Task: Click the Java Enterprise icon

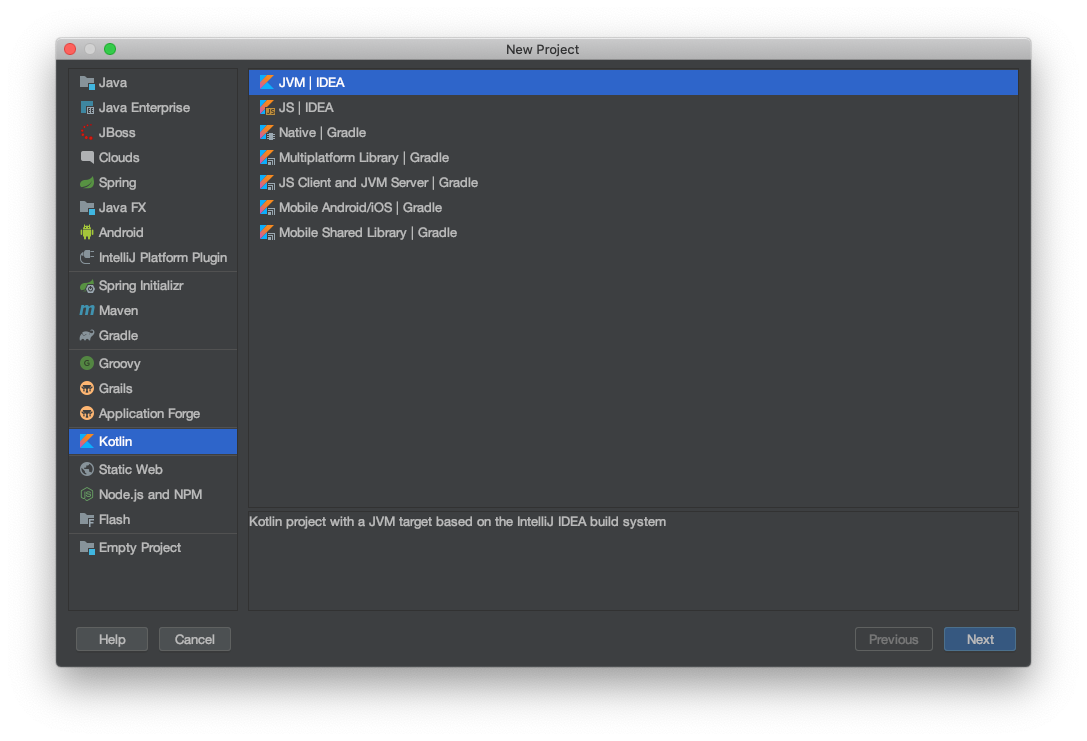Action: pos(87,107)
